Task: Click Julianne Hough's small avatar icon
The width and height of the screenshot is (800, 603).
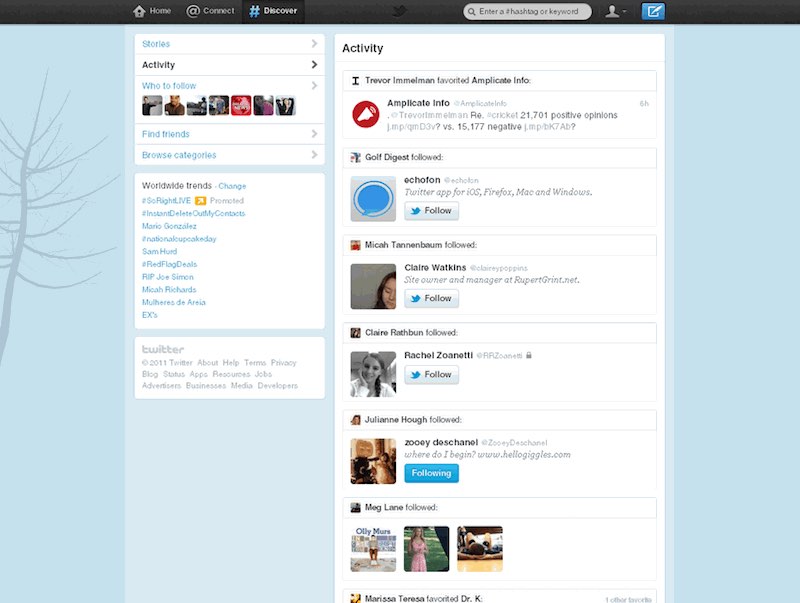Action: [x=356, y=420]
